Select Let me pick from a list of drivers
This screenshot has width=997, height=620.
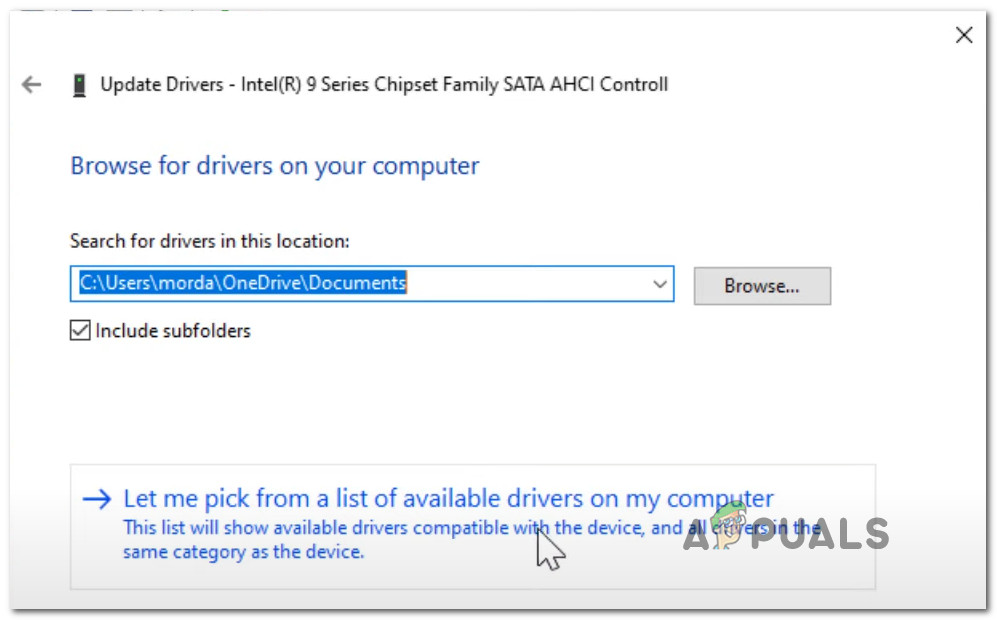(x=447, y=498)
